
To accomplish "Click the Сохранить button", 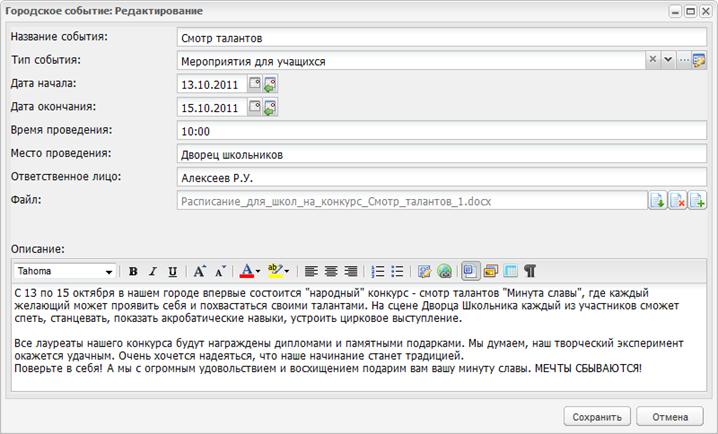I will 597,417.
